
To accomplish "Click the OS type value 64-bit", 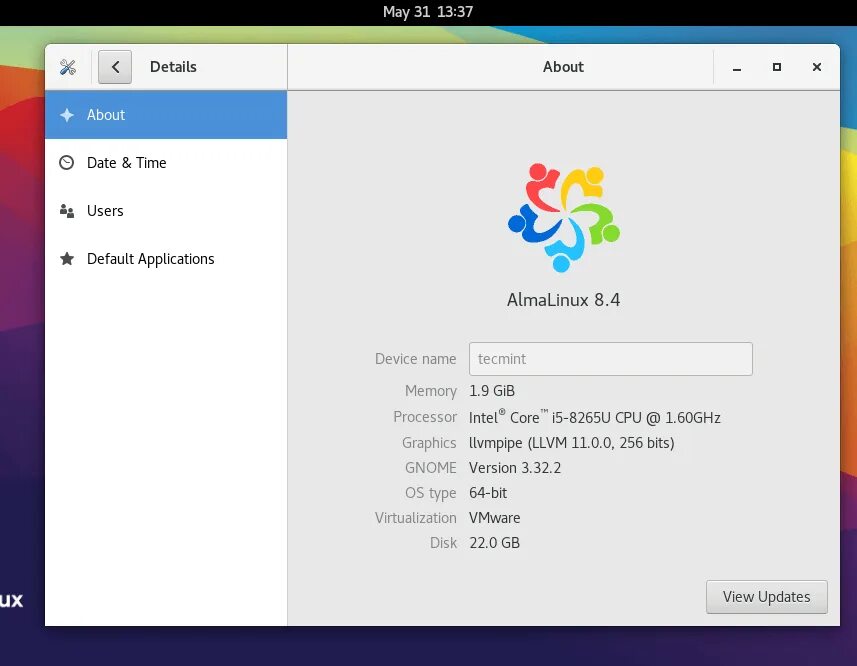I will click(488, 493).
